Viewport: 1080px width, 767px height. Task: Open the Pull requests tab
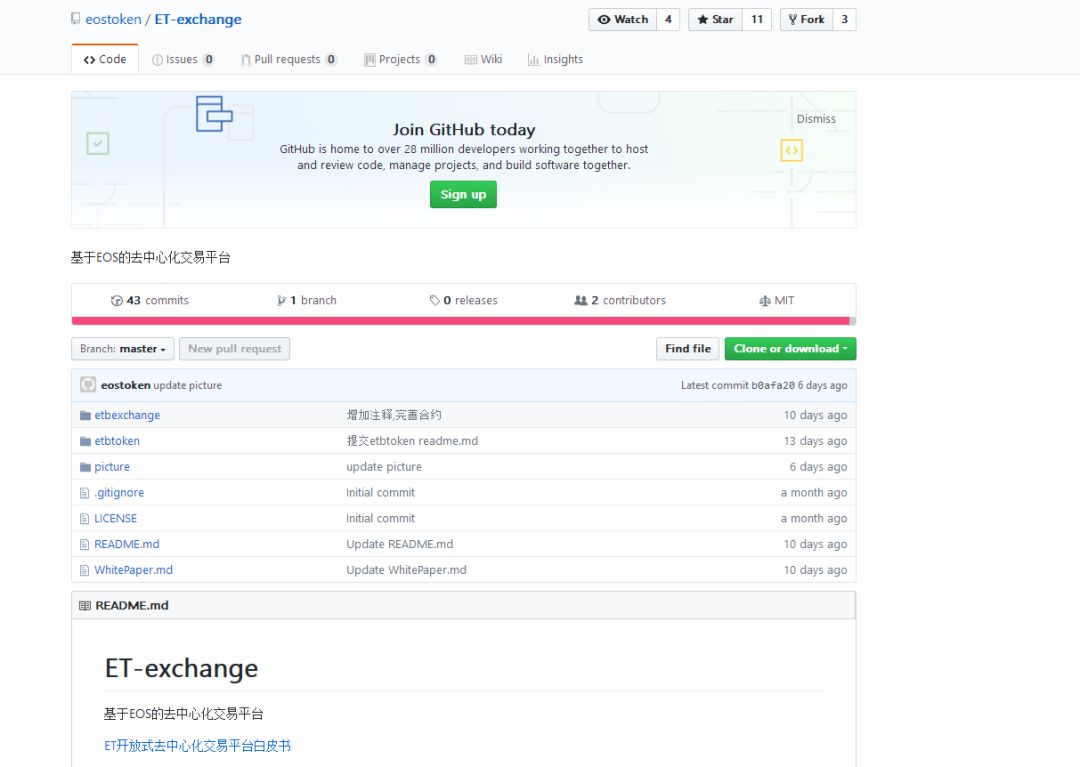click(x=289, y=59)
